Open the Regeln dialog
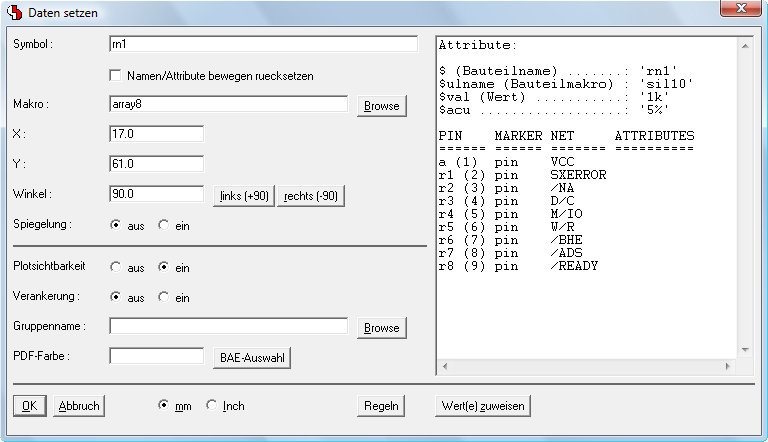The image size is (768, 442). pos(383,406)
